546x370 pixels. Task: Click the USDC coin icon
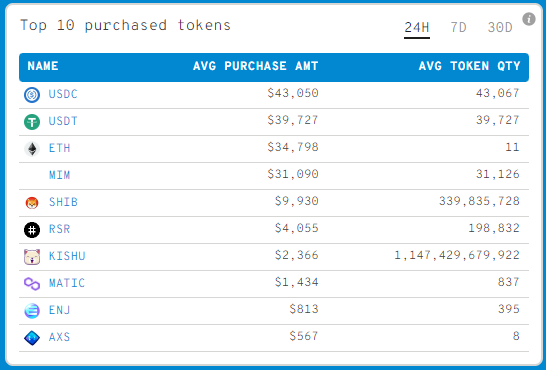point(32,95)
